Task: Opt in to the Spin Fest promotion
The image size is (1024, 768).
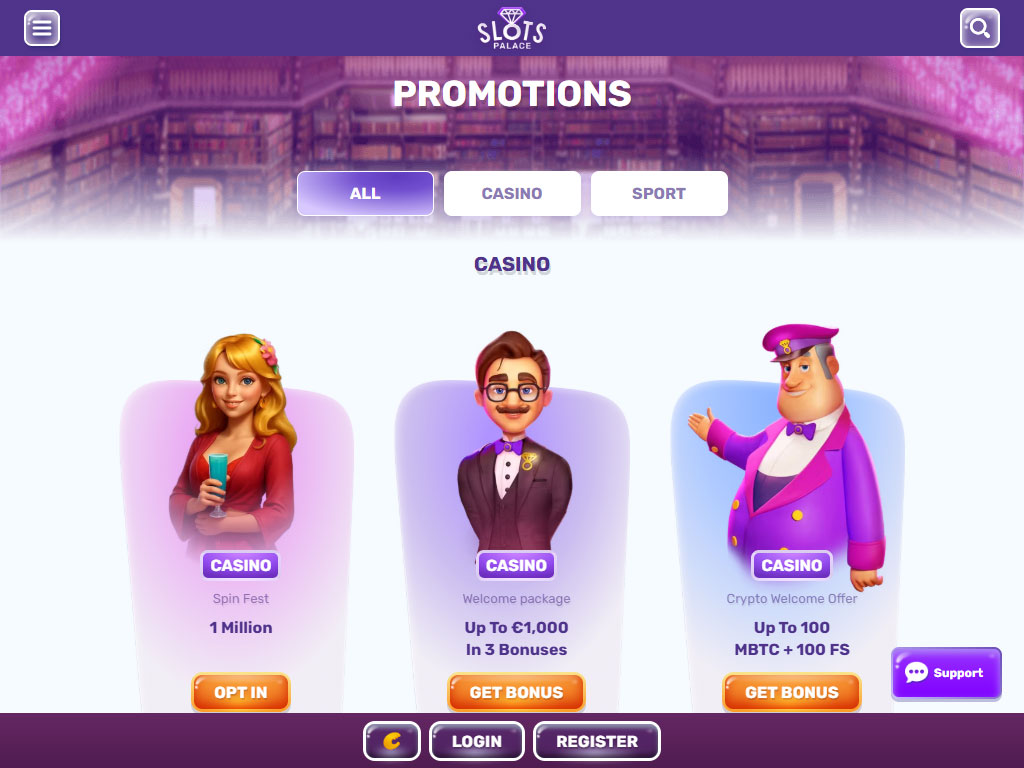Action: (x=240, y=692)
